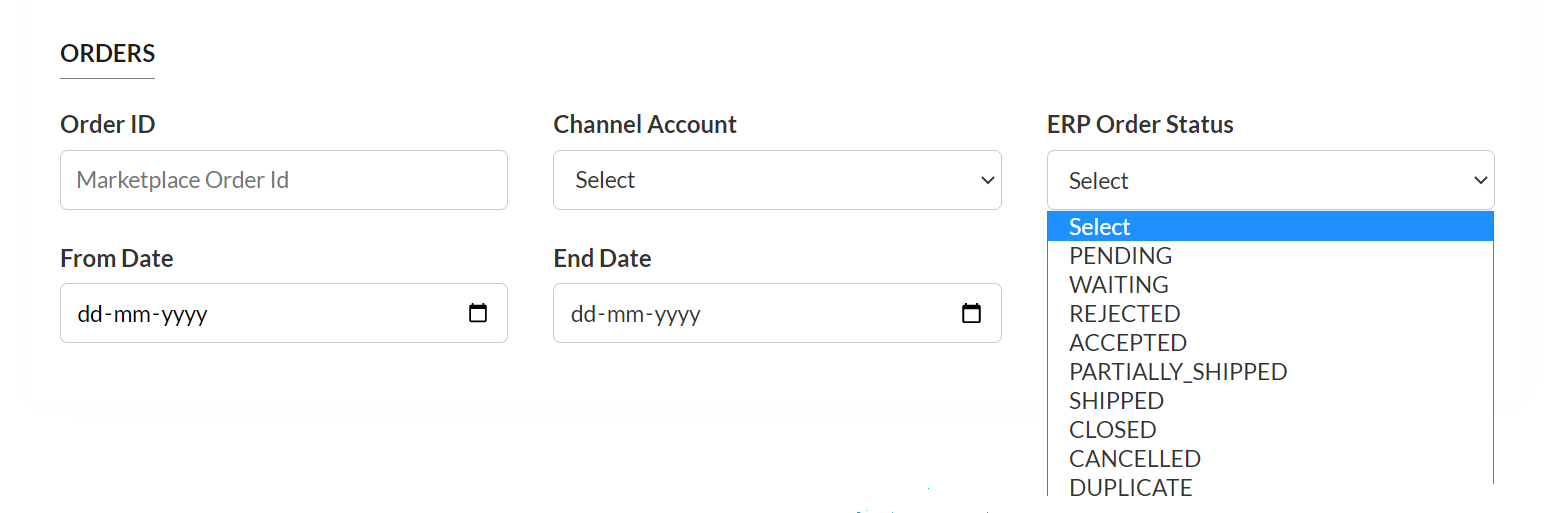
Task: Expand the Channel Account dropdown
Action: pyautogui.click(x=777, y=180)
